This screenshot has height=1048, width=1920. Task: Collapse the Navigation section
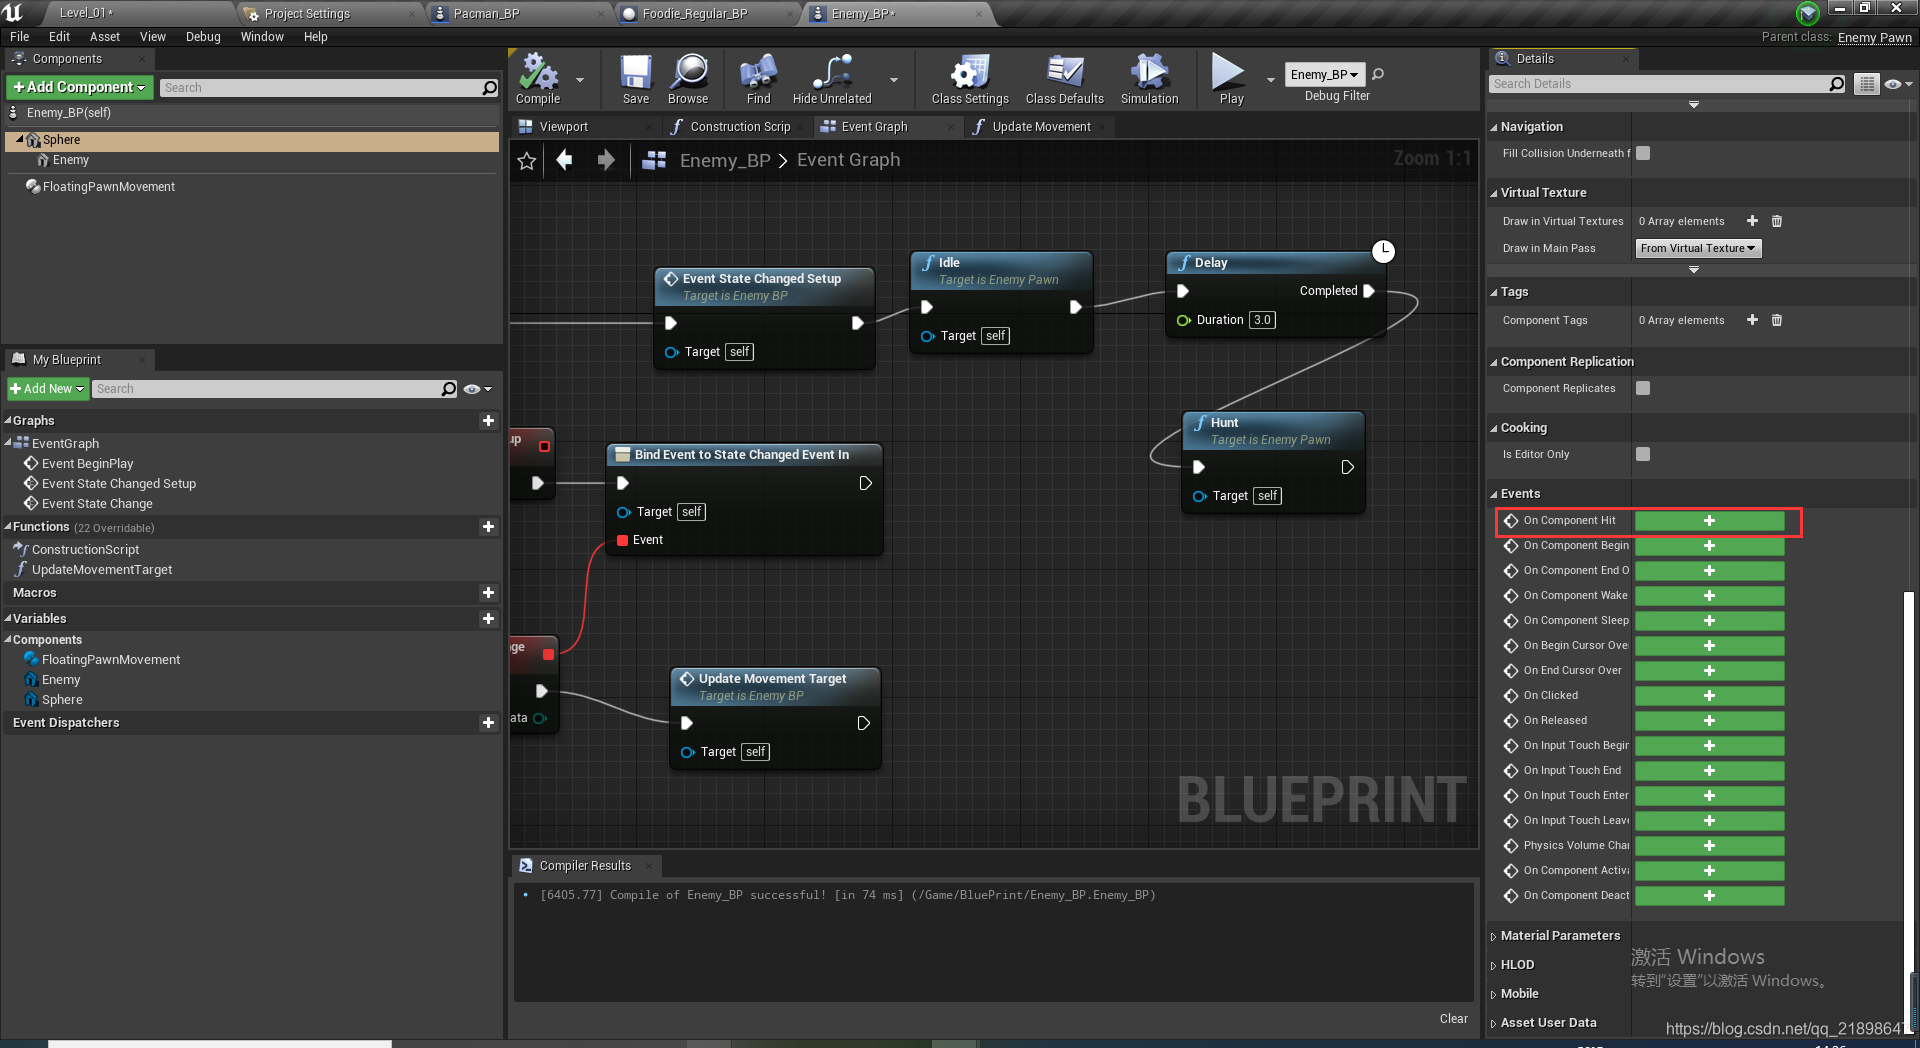pyautogui.click(x=1494, y=127)
